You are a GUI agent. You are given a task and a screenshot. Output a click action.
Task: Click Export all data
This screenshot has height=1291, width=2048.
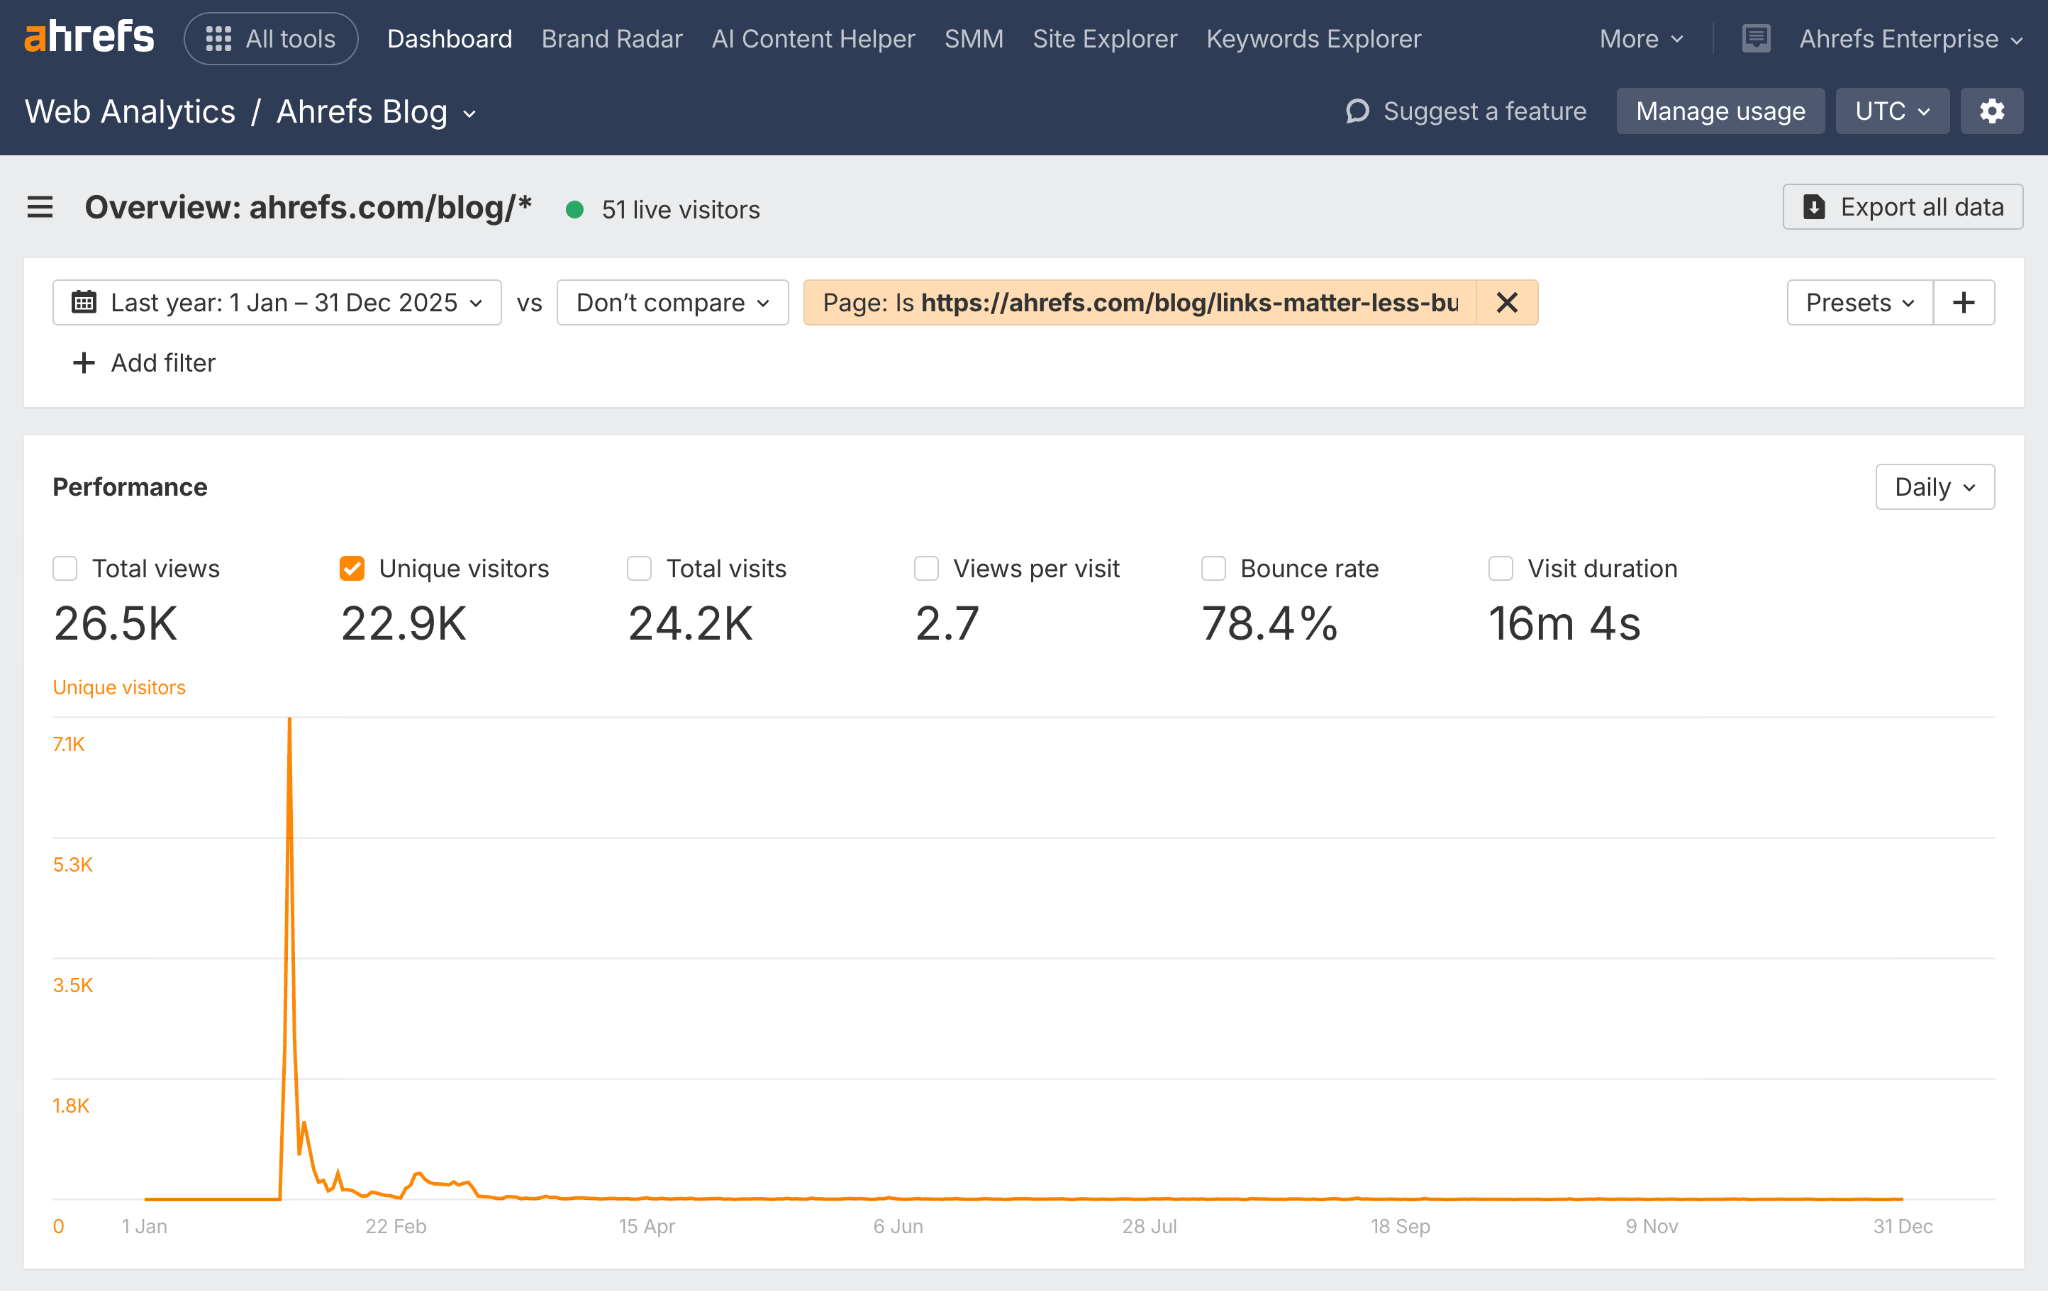[1901, 207]
